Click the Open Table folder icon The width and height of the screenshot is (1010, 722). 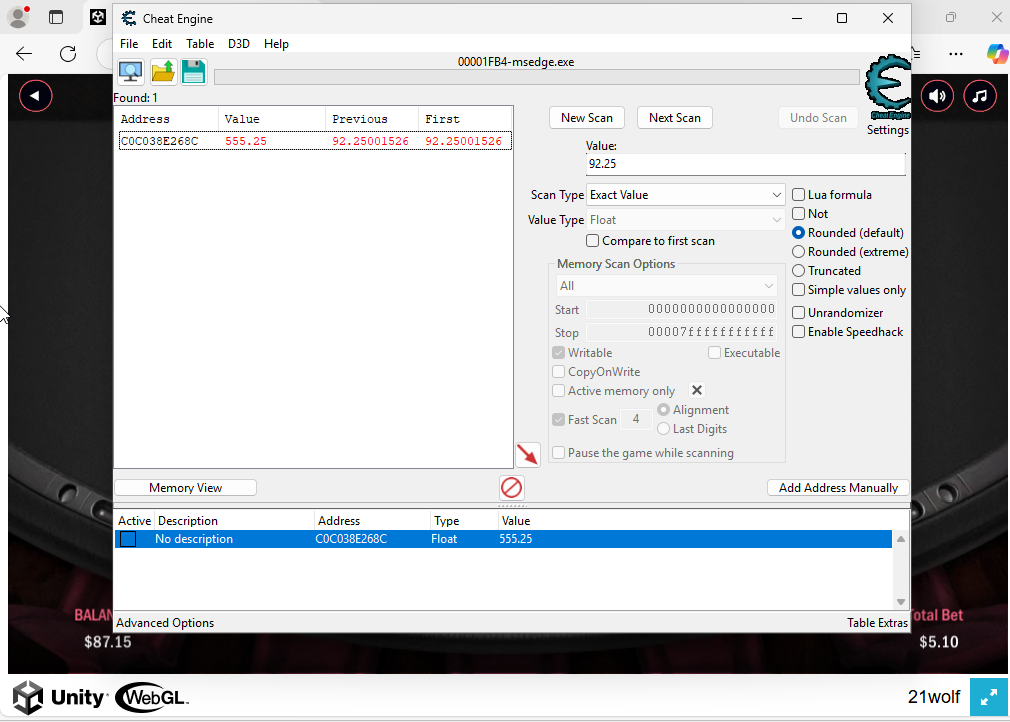[x=163, y=72]
